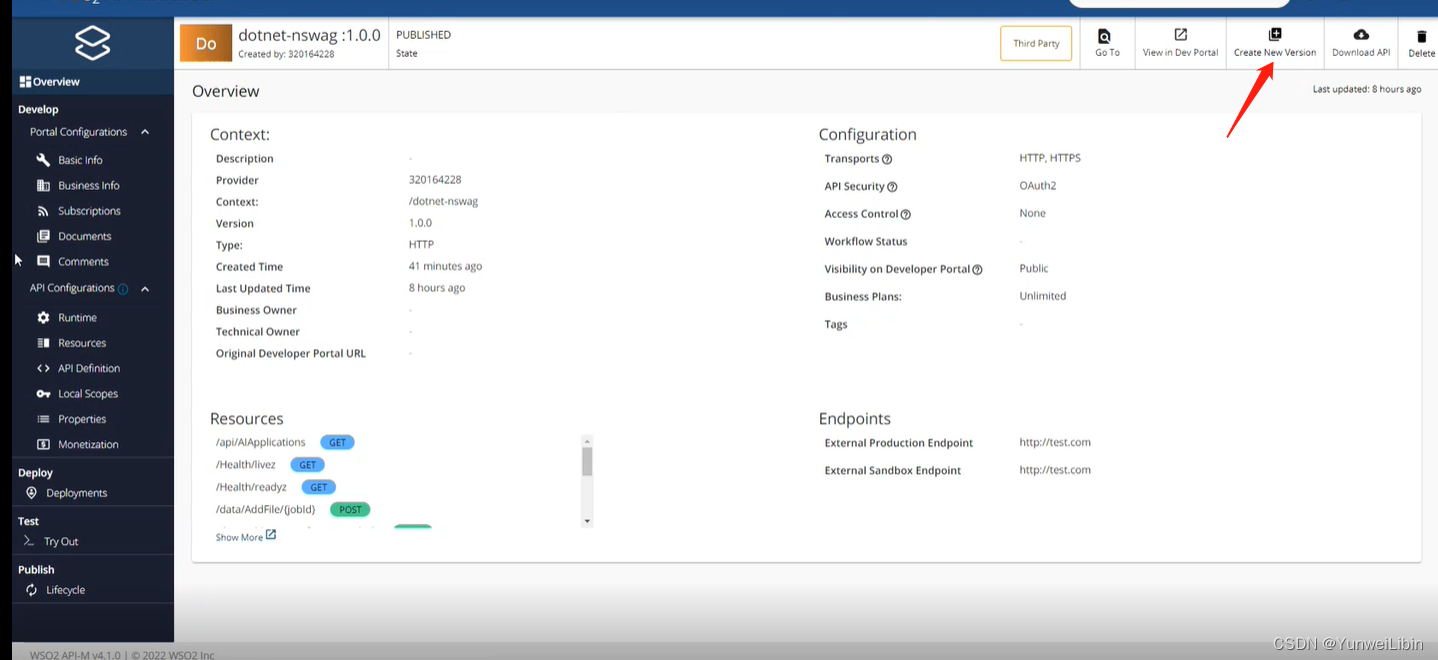Viewport: 1438px width, 660px height.
Task: Click the dotnet-nswag :1.0.0 API title
Action: pyautogui.click(x=309, y=35)
